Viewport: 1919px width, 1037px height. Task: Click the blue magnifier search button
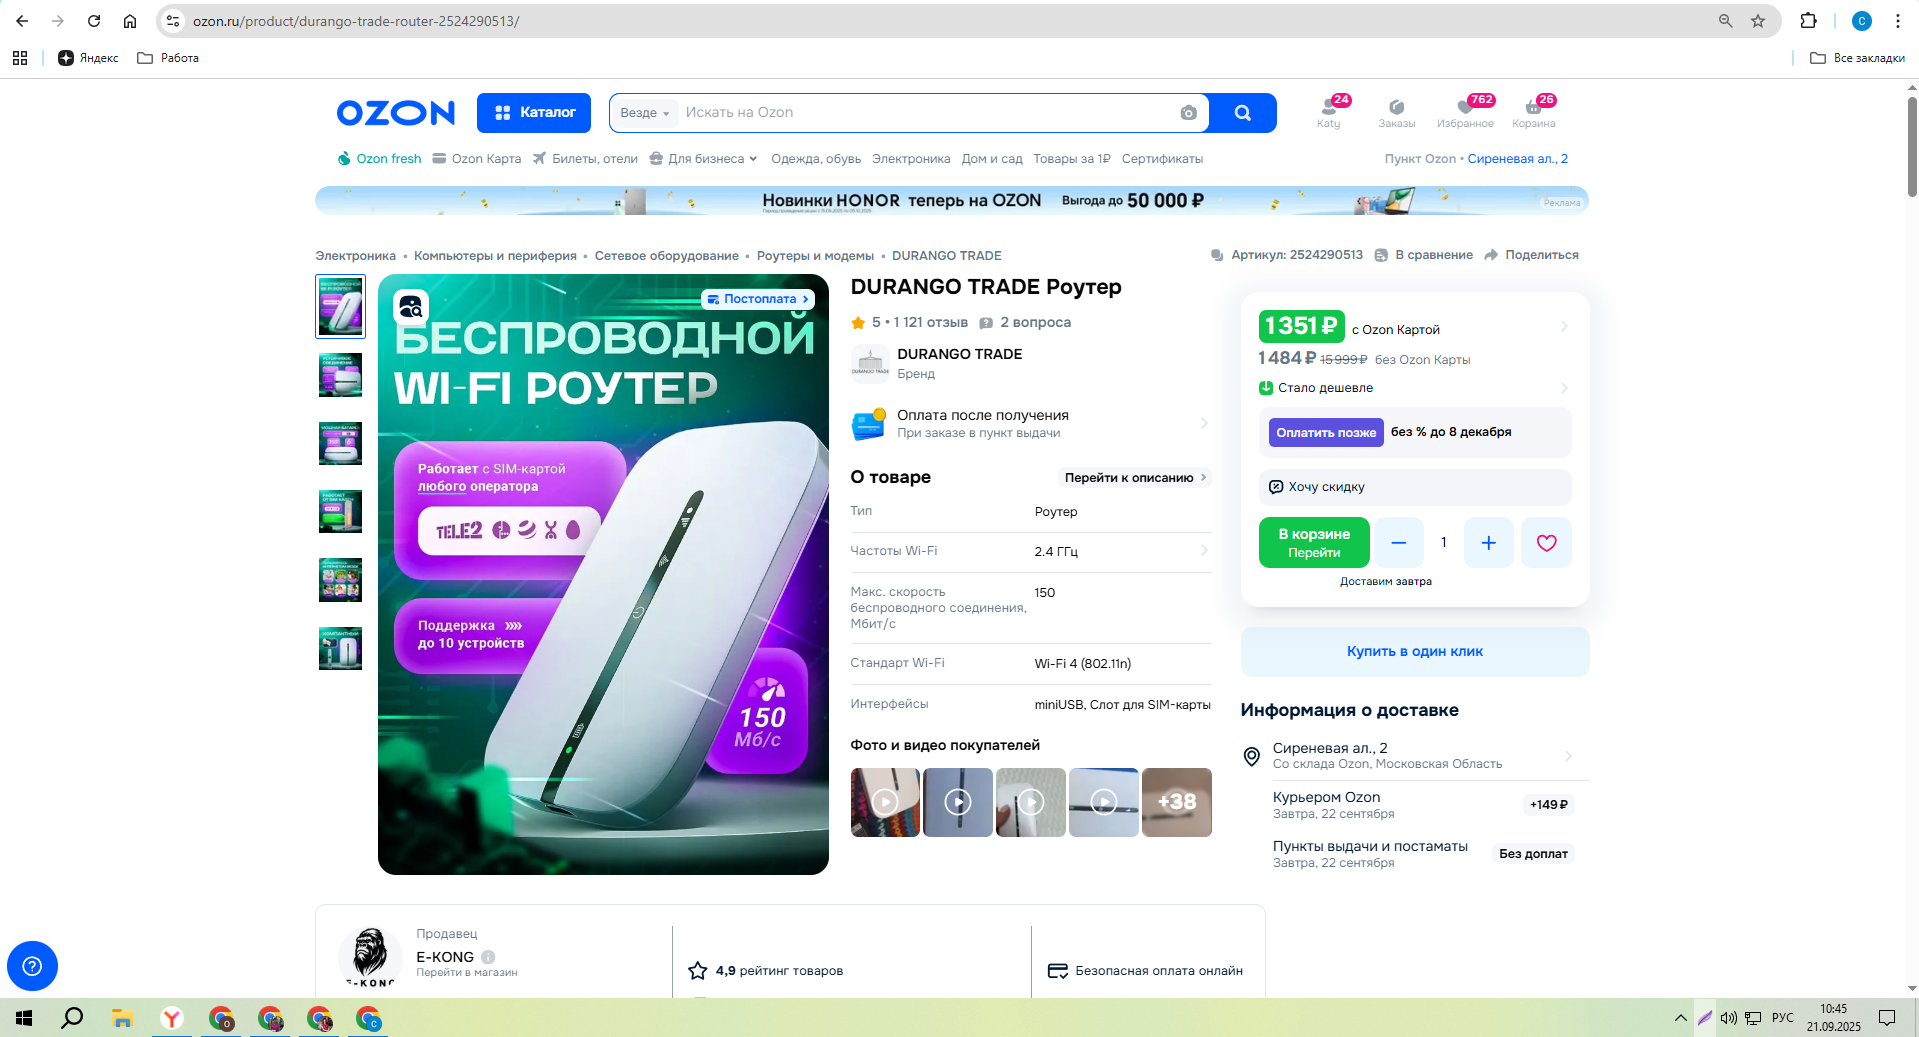[x=1242, y=113]
